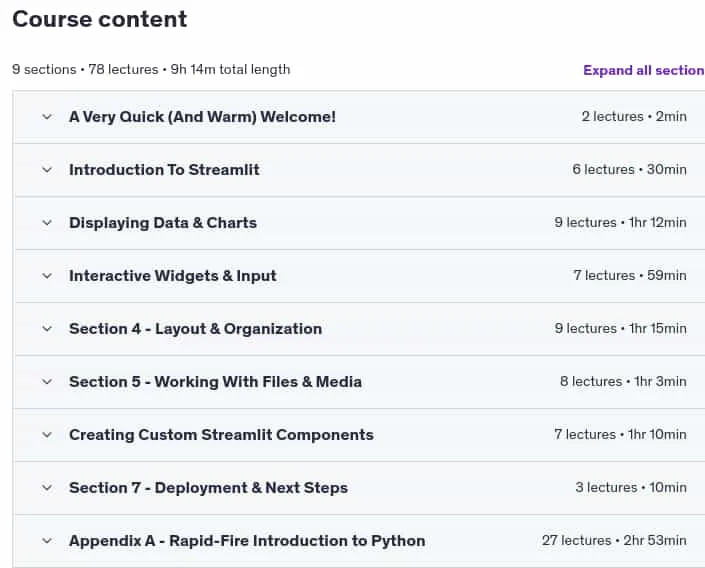The width and height of the screenshot is (705, 568).
Task: Expand Displaying Data & Charts chevron
Action: click(x=47, y=223)
